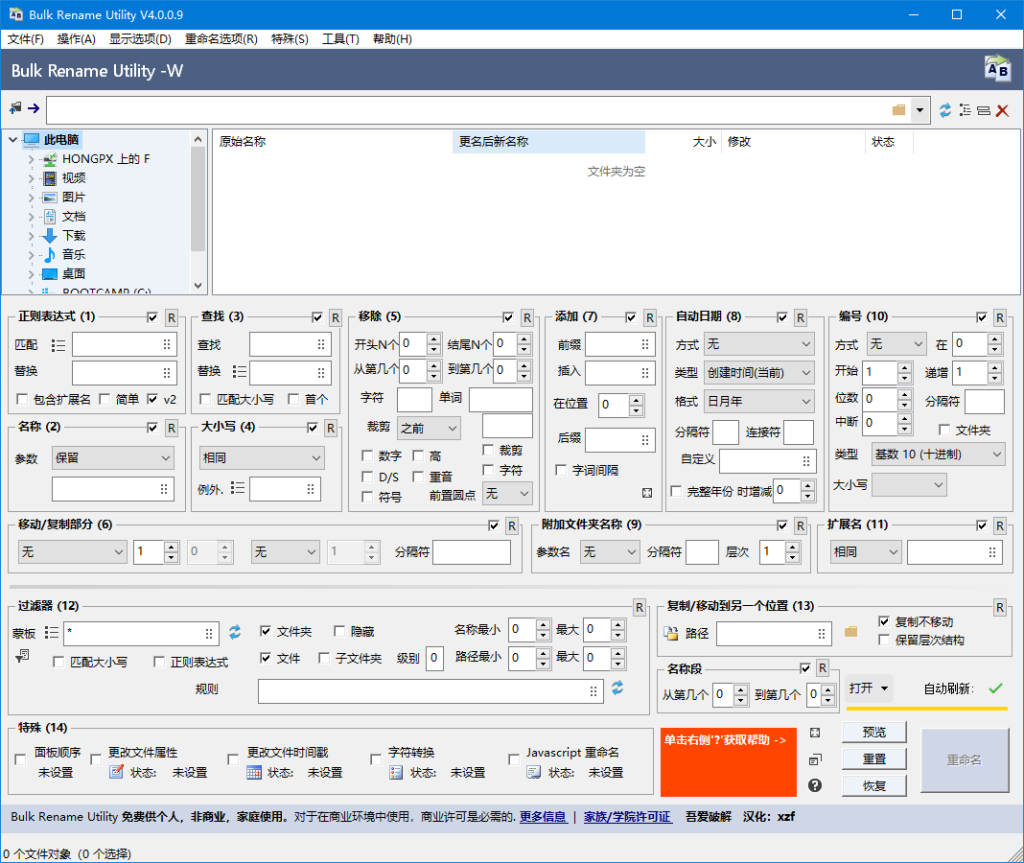
Task: Increment the 开头N个 spinner up arrow
Action: (x=434, y=338)
